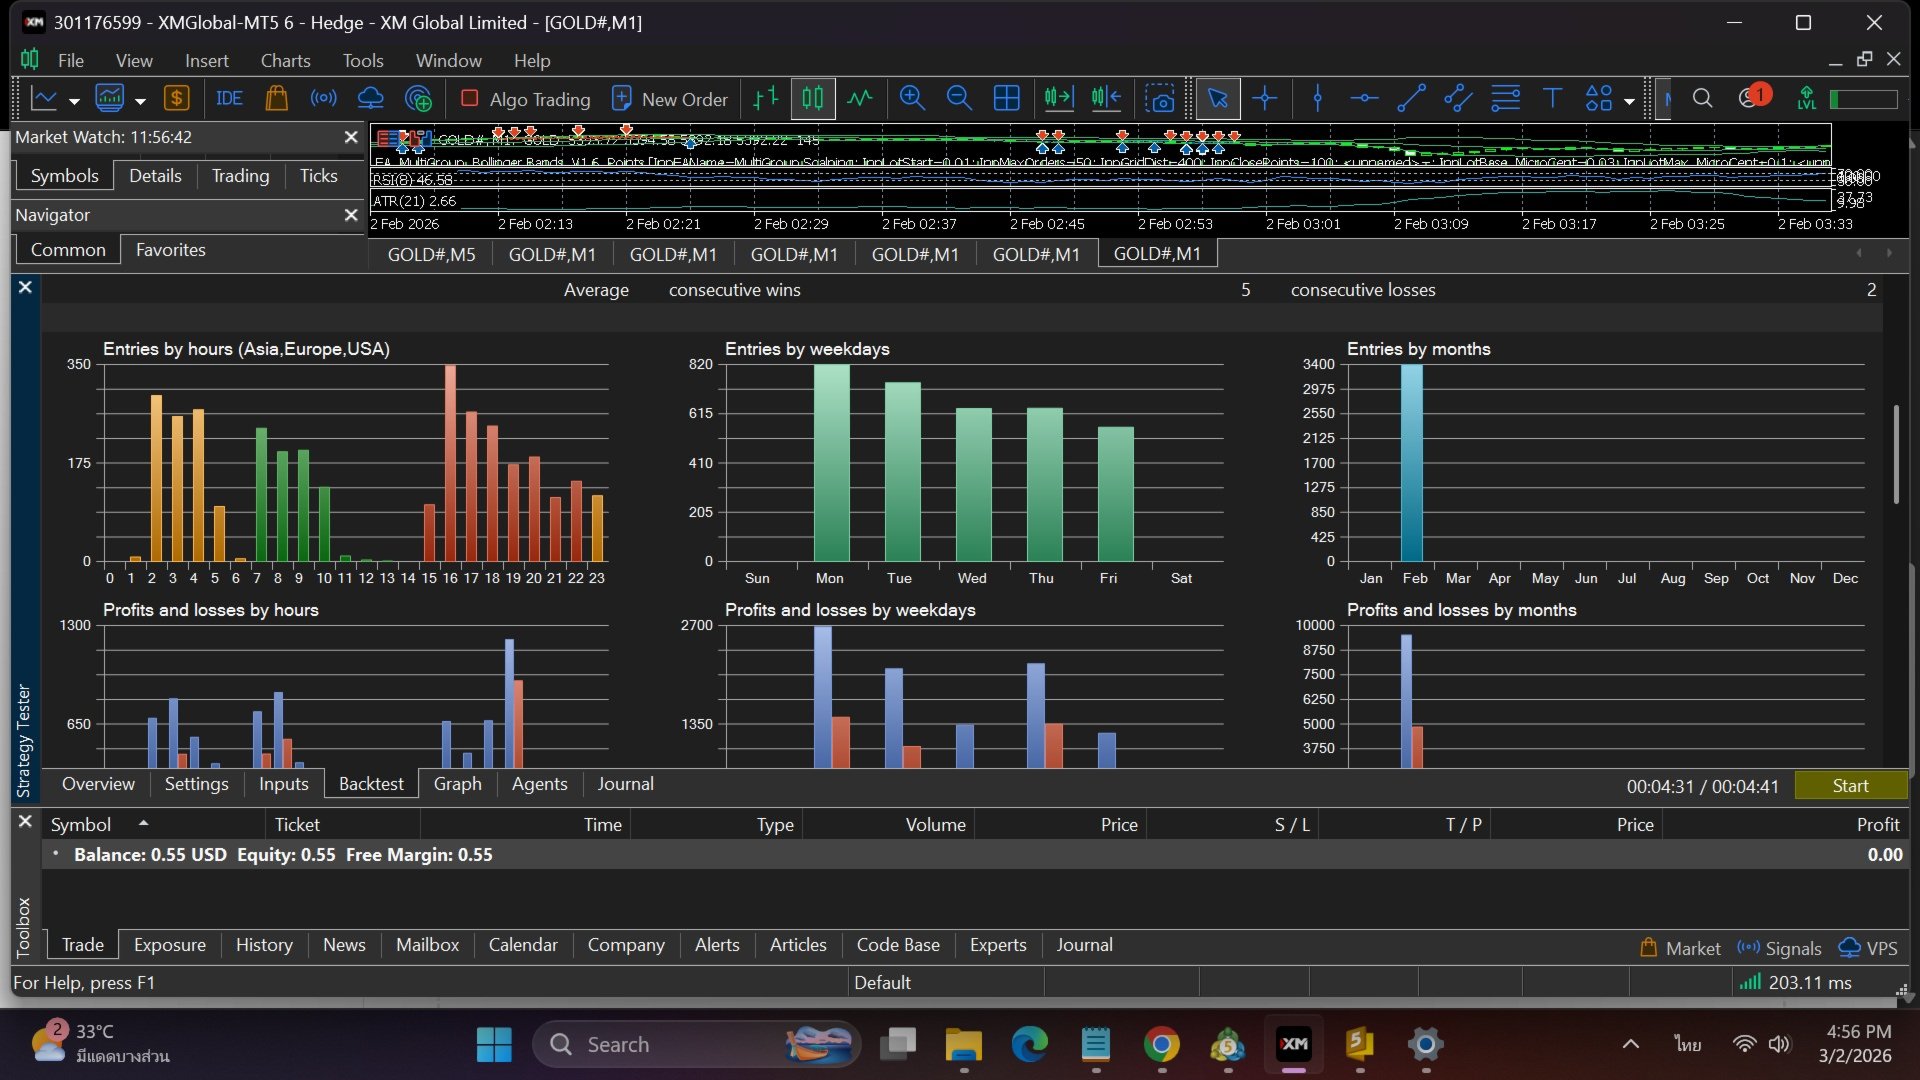Click the Market shopping bag icon in toolbar
The width and height of the screenshot is (1920, 1080).
click(x=276, y=99)
